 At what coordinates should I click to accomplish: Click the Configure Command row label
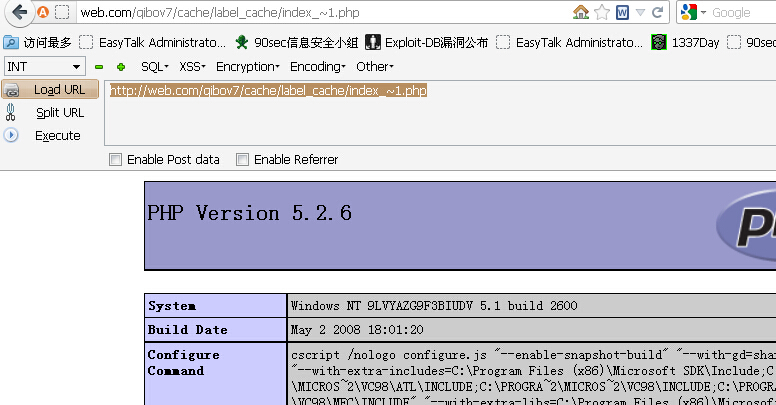[x=183, y=362]
